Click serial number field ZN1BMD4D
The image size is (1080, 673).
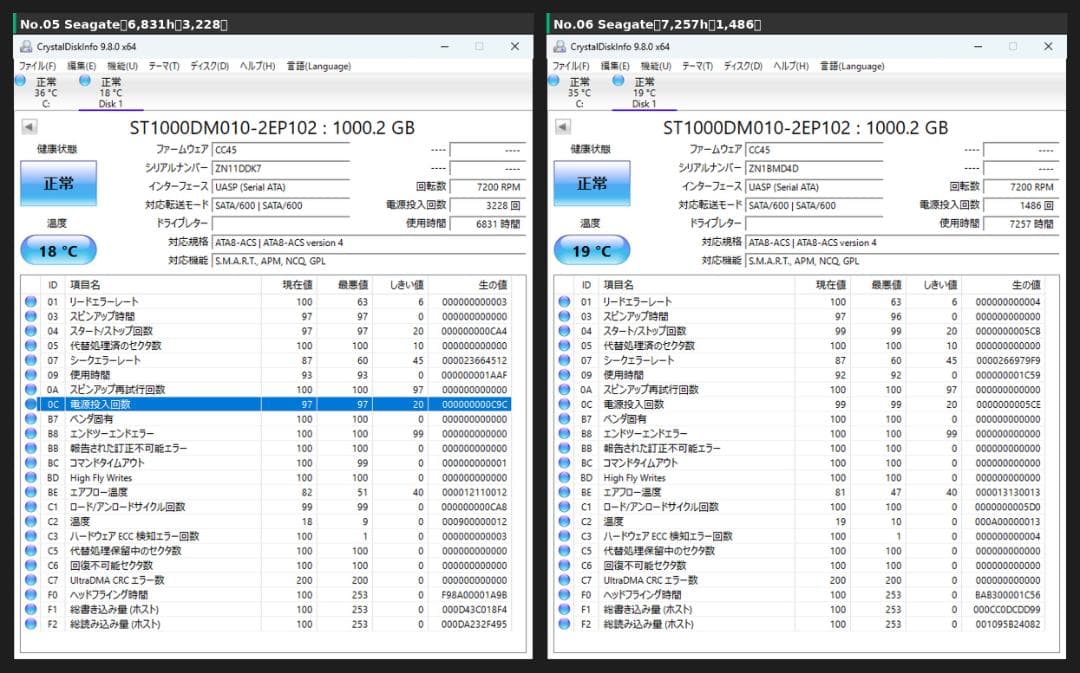pos(814,168)
